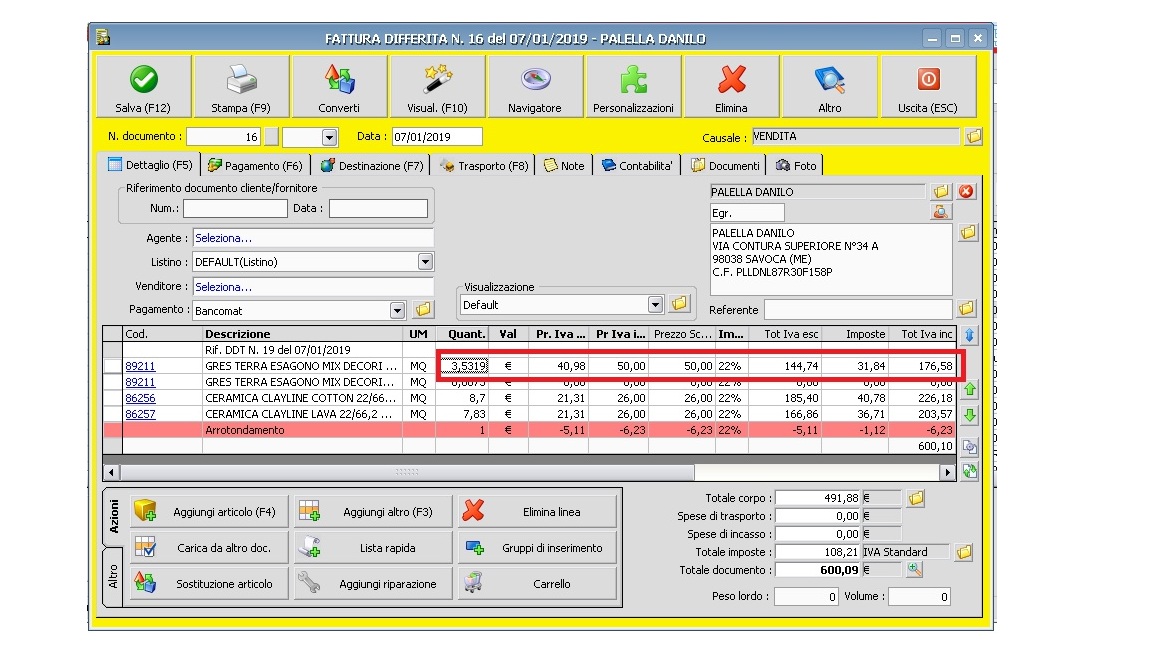Click the Elimina red X button

pyautogui.click(x=731, y=86)
